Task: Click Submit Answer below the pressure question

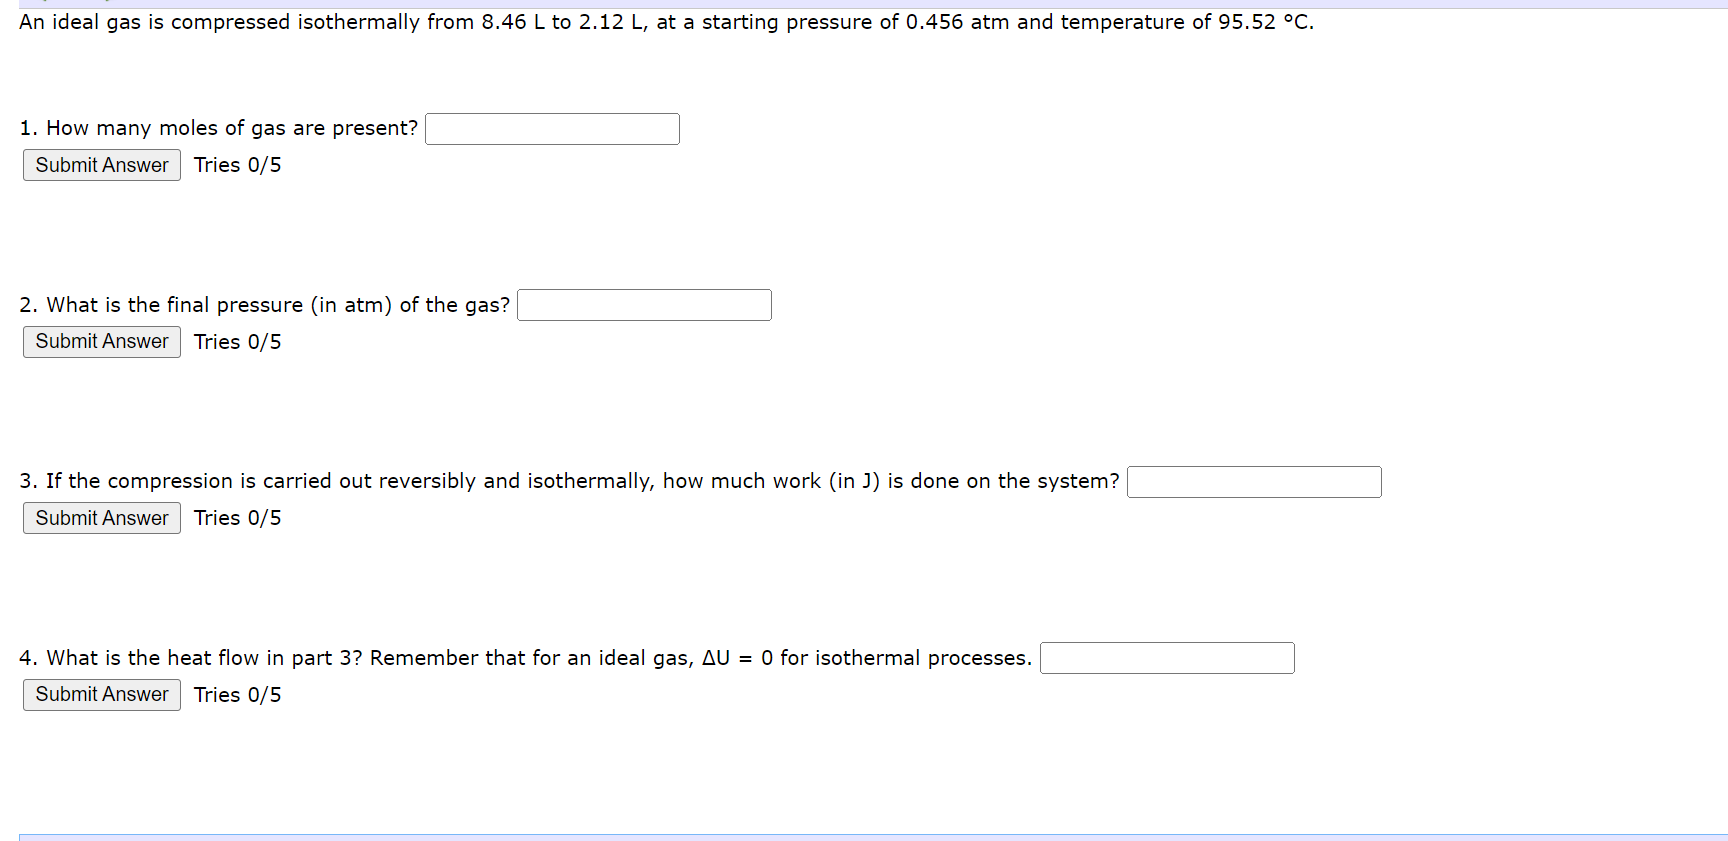Action: (x=100, y=341)
